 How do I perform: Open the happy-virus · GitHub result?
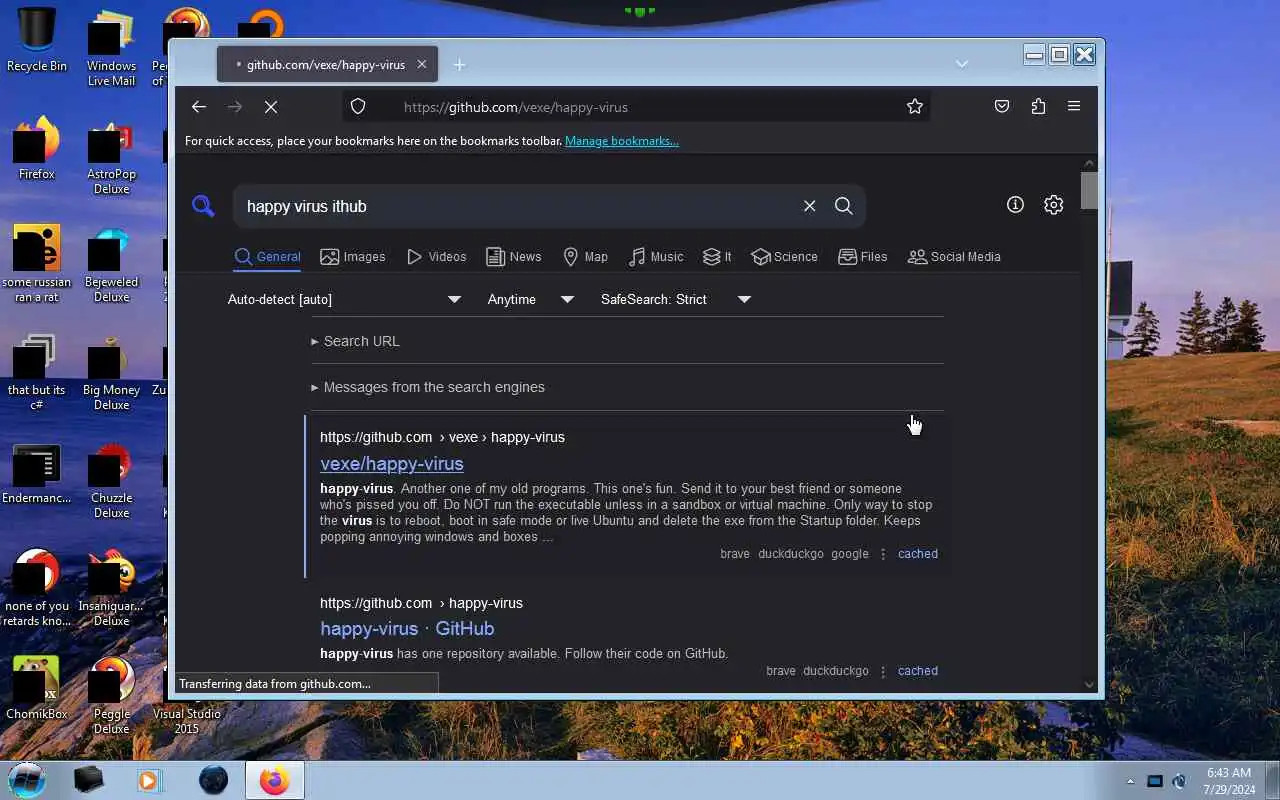click(407, 629)
